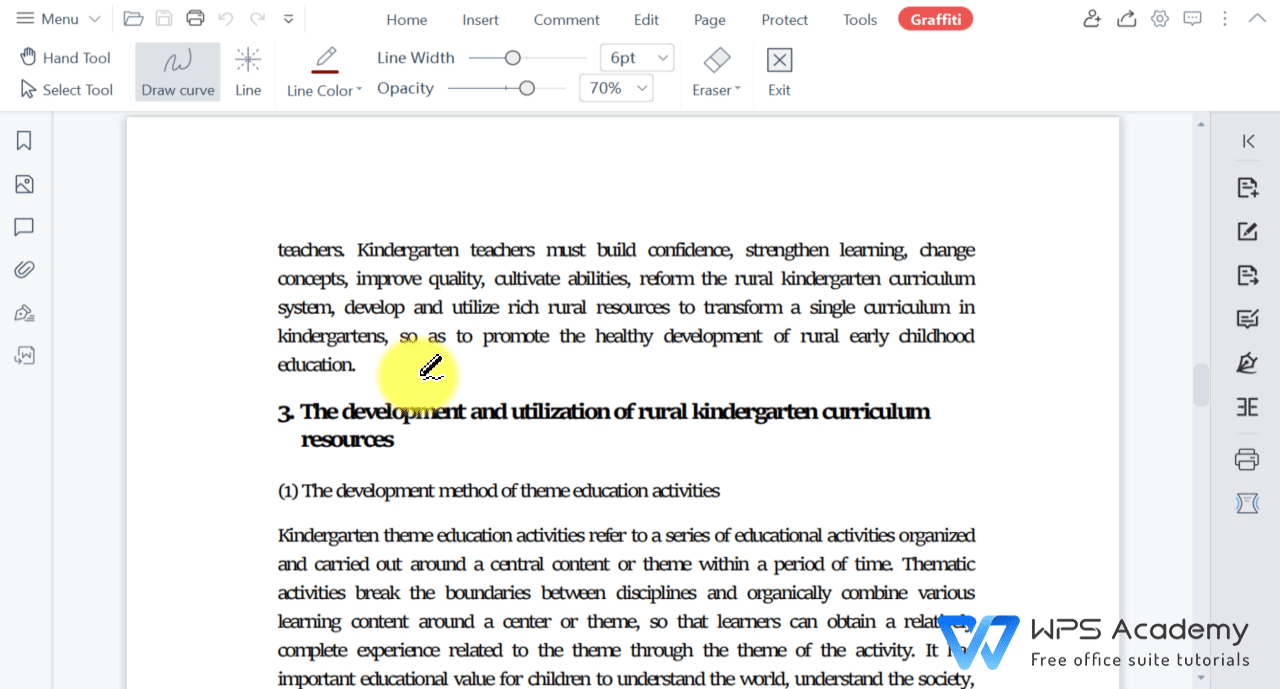Click the bookmark icon in left sidebar
Image resolution: width=1280 pixels, height=689 pixels.
click(x=24, y=141)
